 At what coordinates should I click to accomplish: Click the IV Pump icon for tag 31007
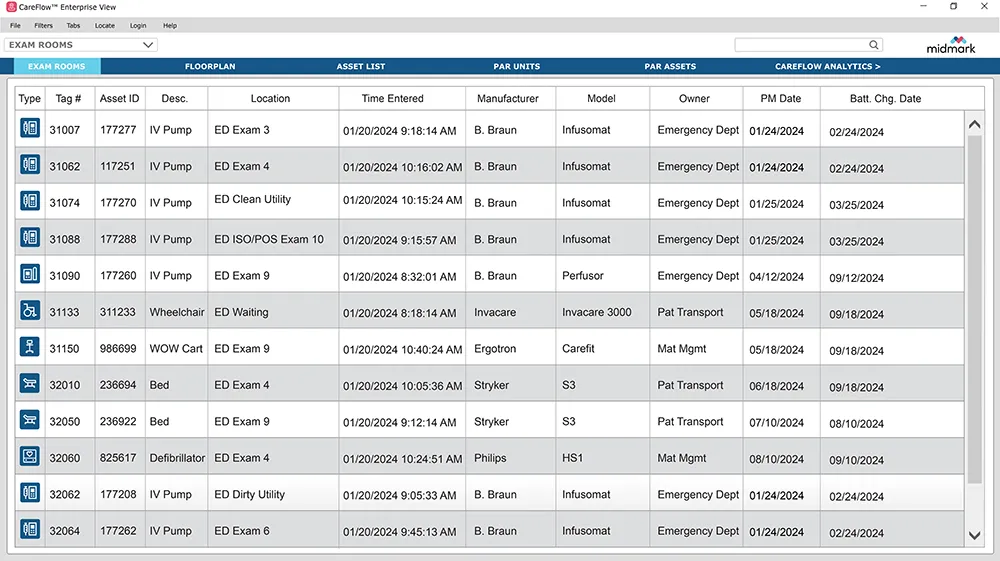point(30,129)
